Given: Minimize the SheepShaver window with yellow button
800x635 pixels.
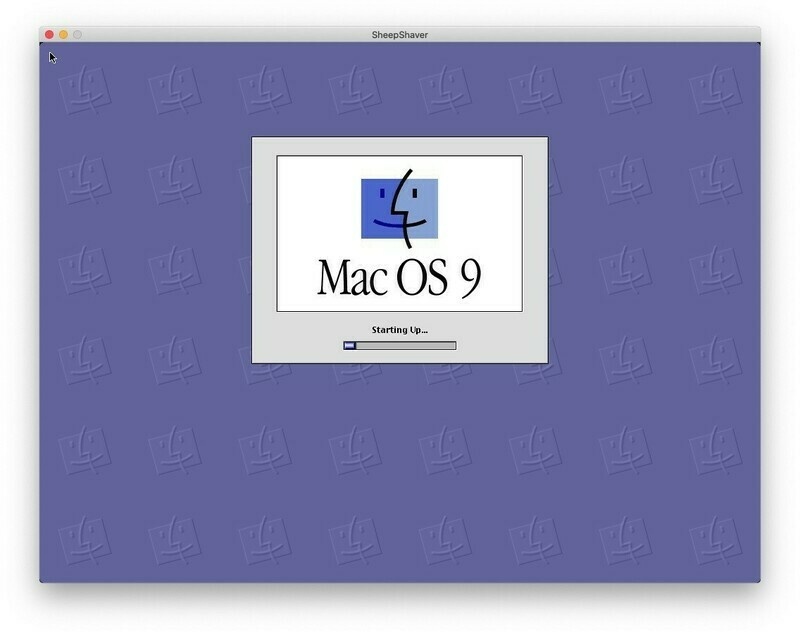Looking at the screenshot, I should pos(63,35).
